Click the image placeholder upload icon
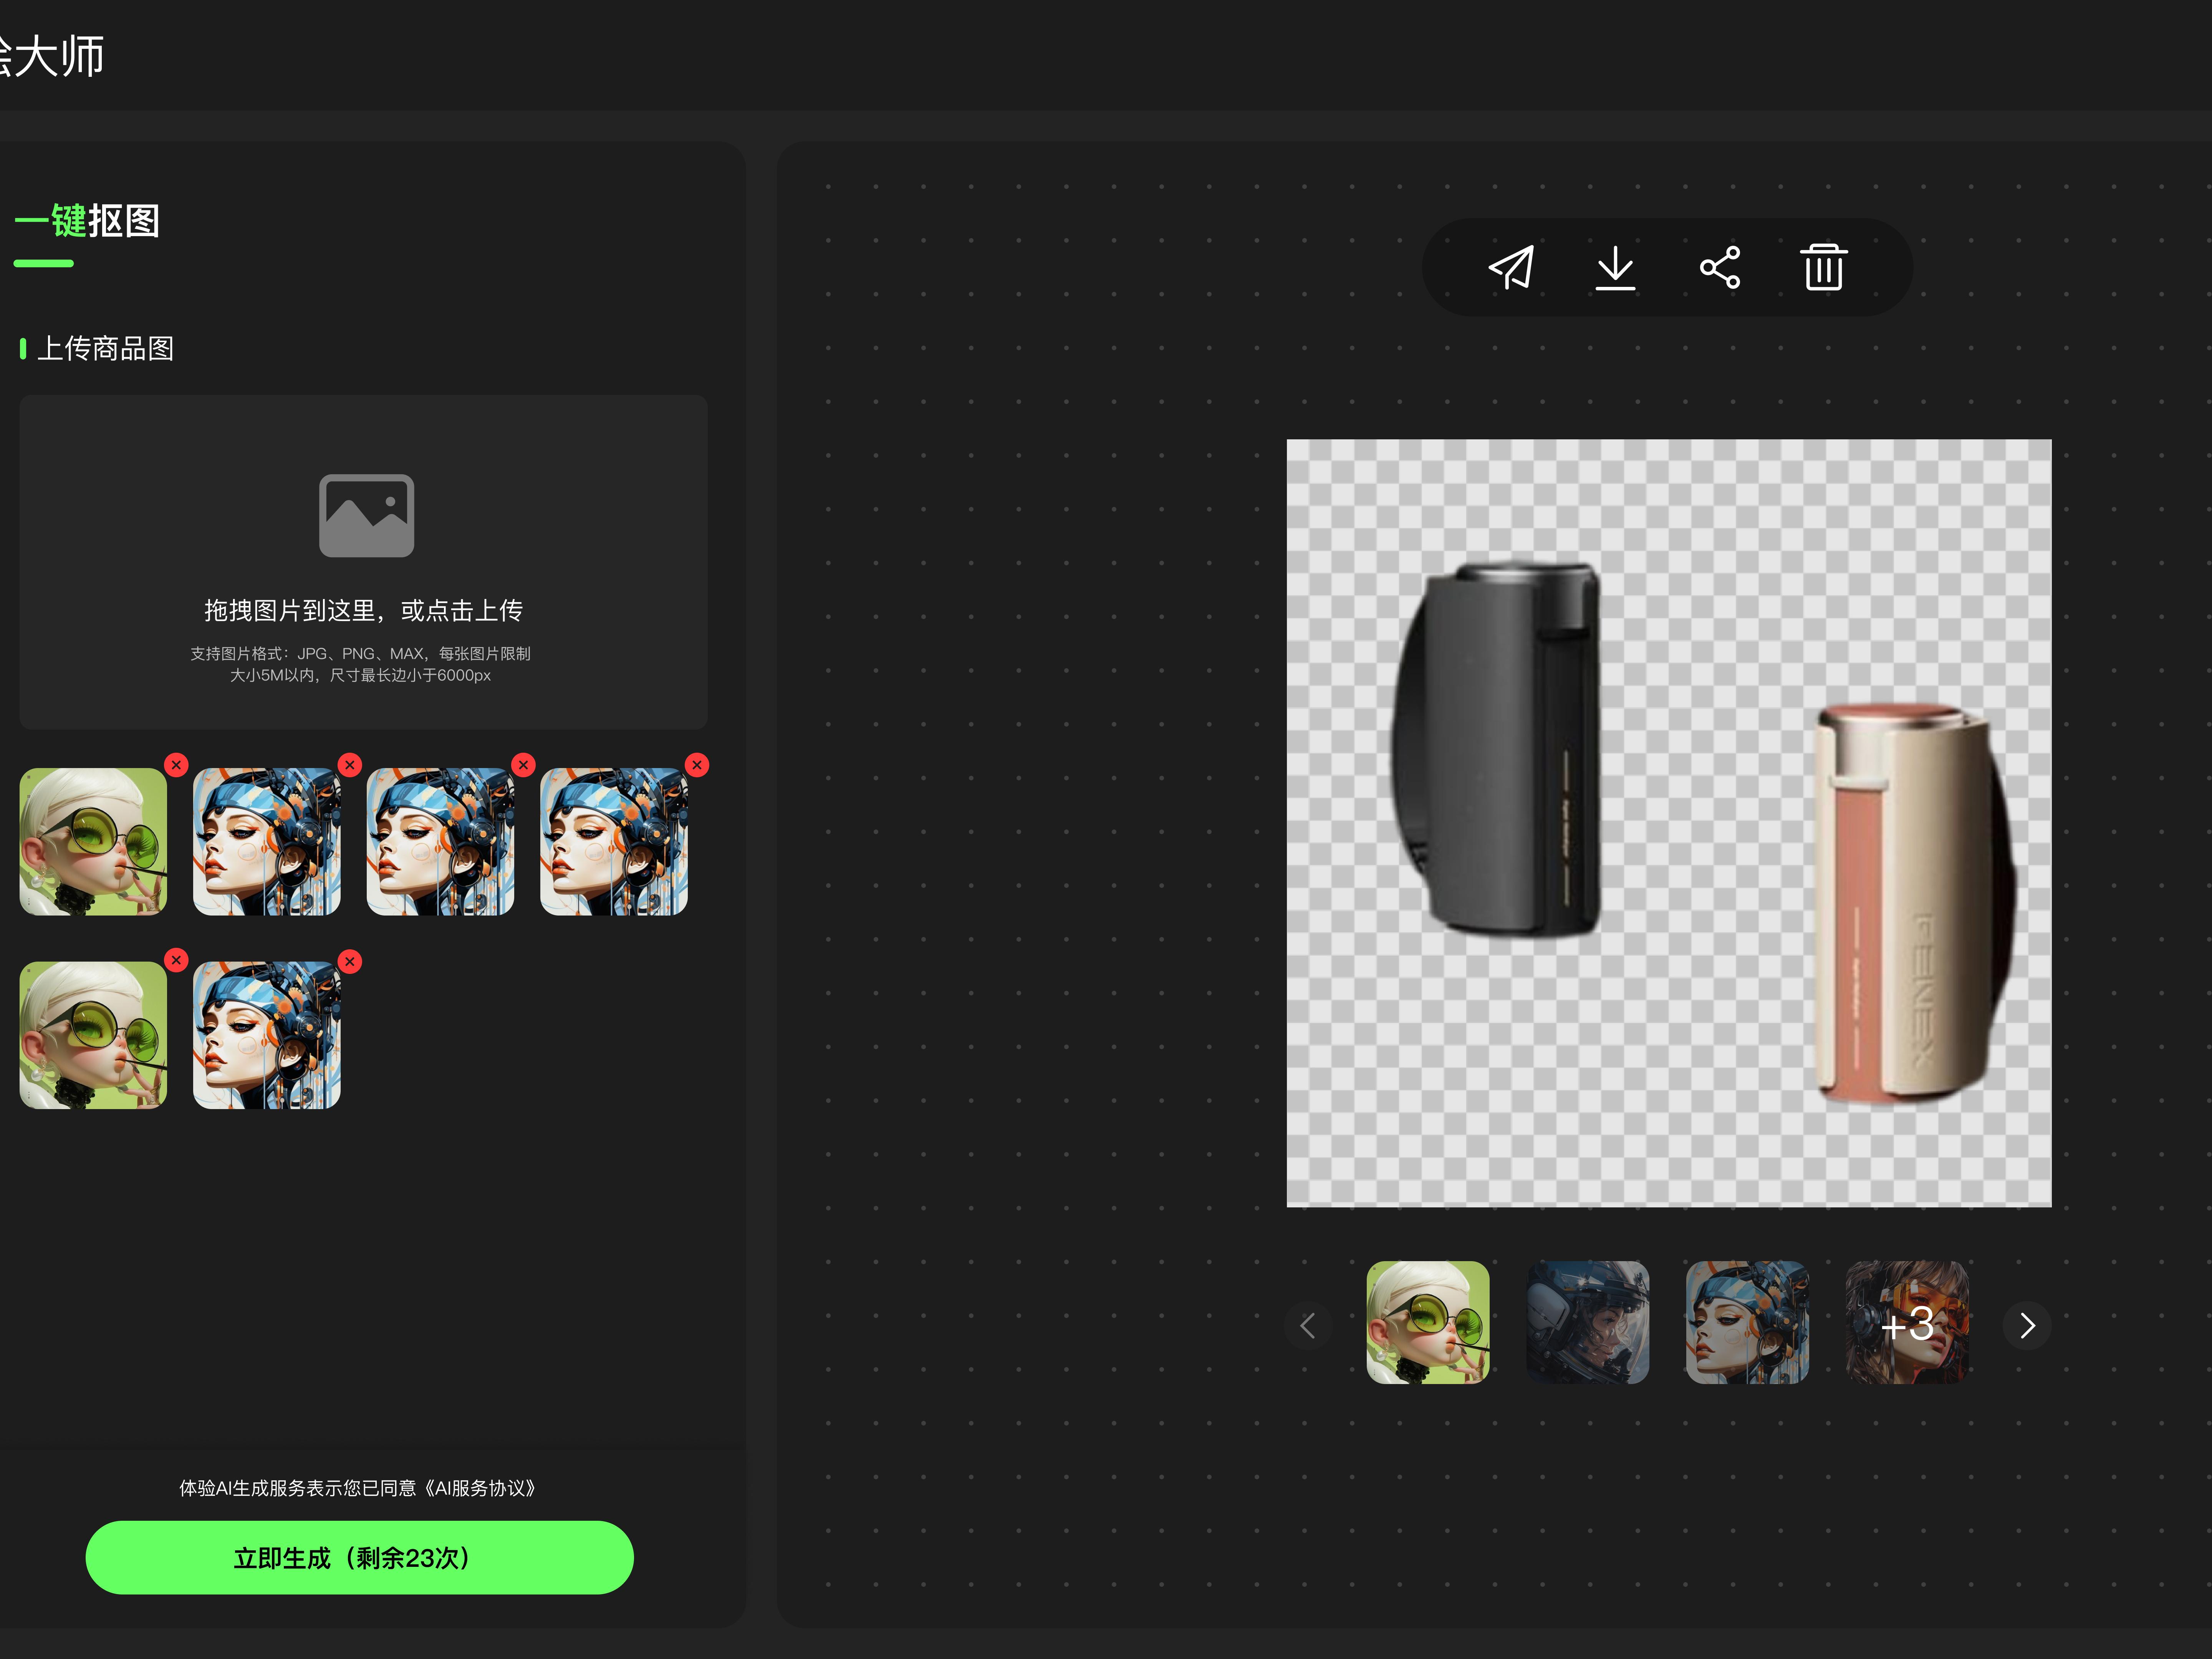This screenshot has height=1659, width=2212. point(366,515)
